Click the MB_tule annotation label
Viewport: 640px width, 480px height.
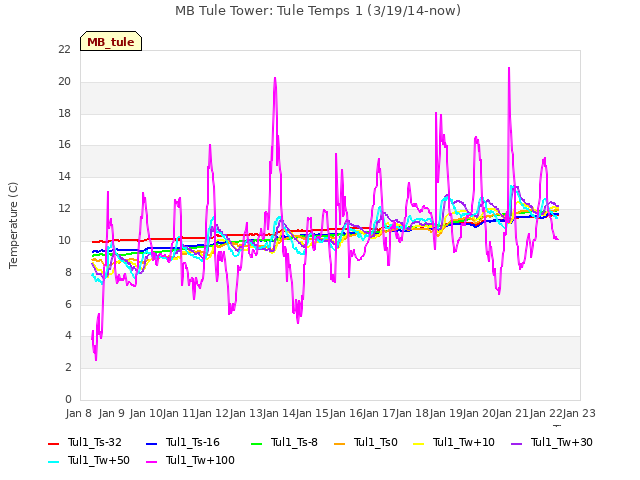pos(111,41)
